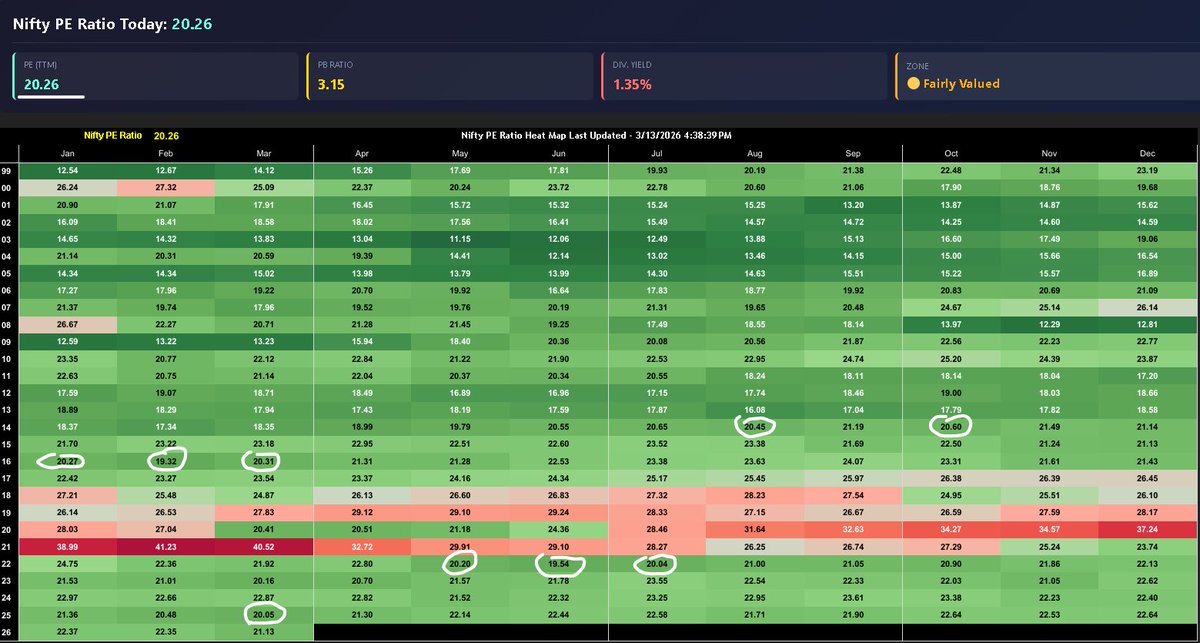The image size is (1200, 643).
Task: Click the yellow circle icon beside Fairly Valued
Action: point(913,84)
